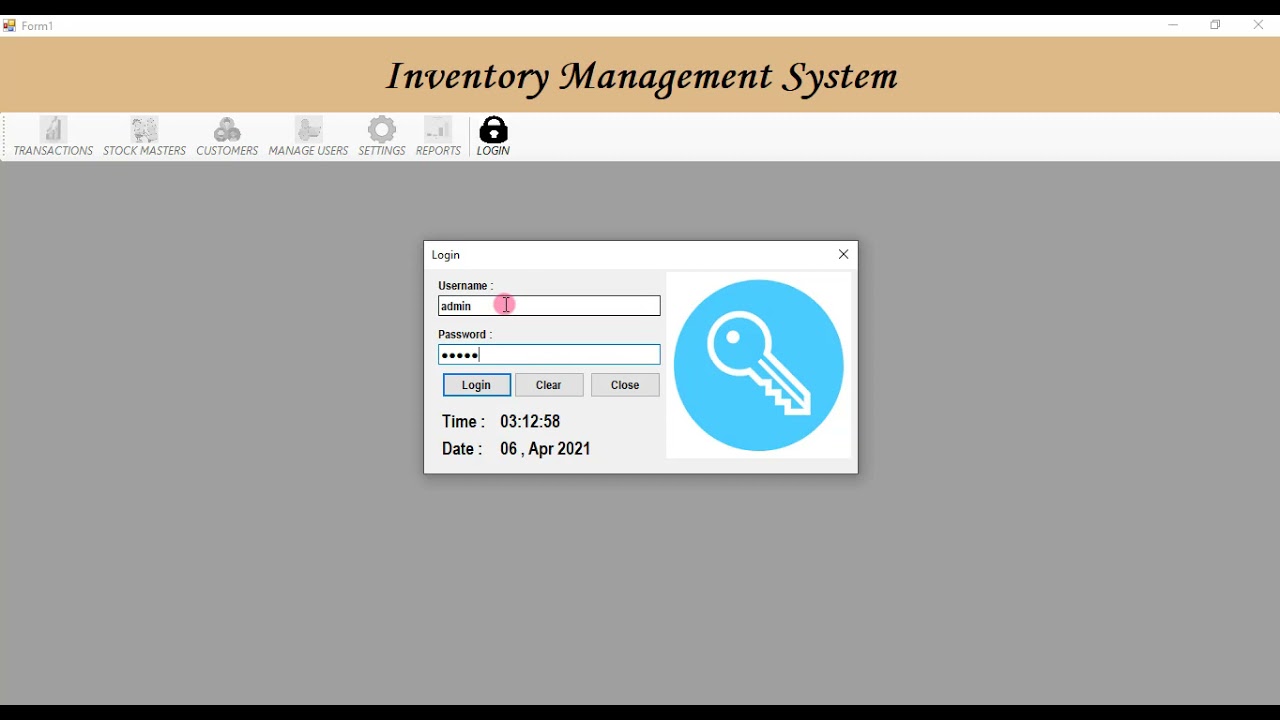Click the Login dialog title text

[447, 256]
